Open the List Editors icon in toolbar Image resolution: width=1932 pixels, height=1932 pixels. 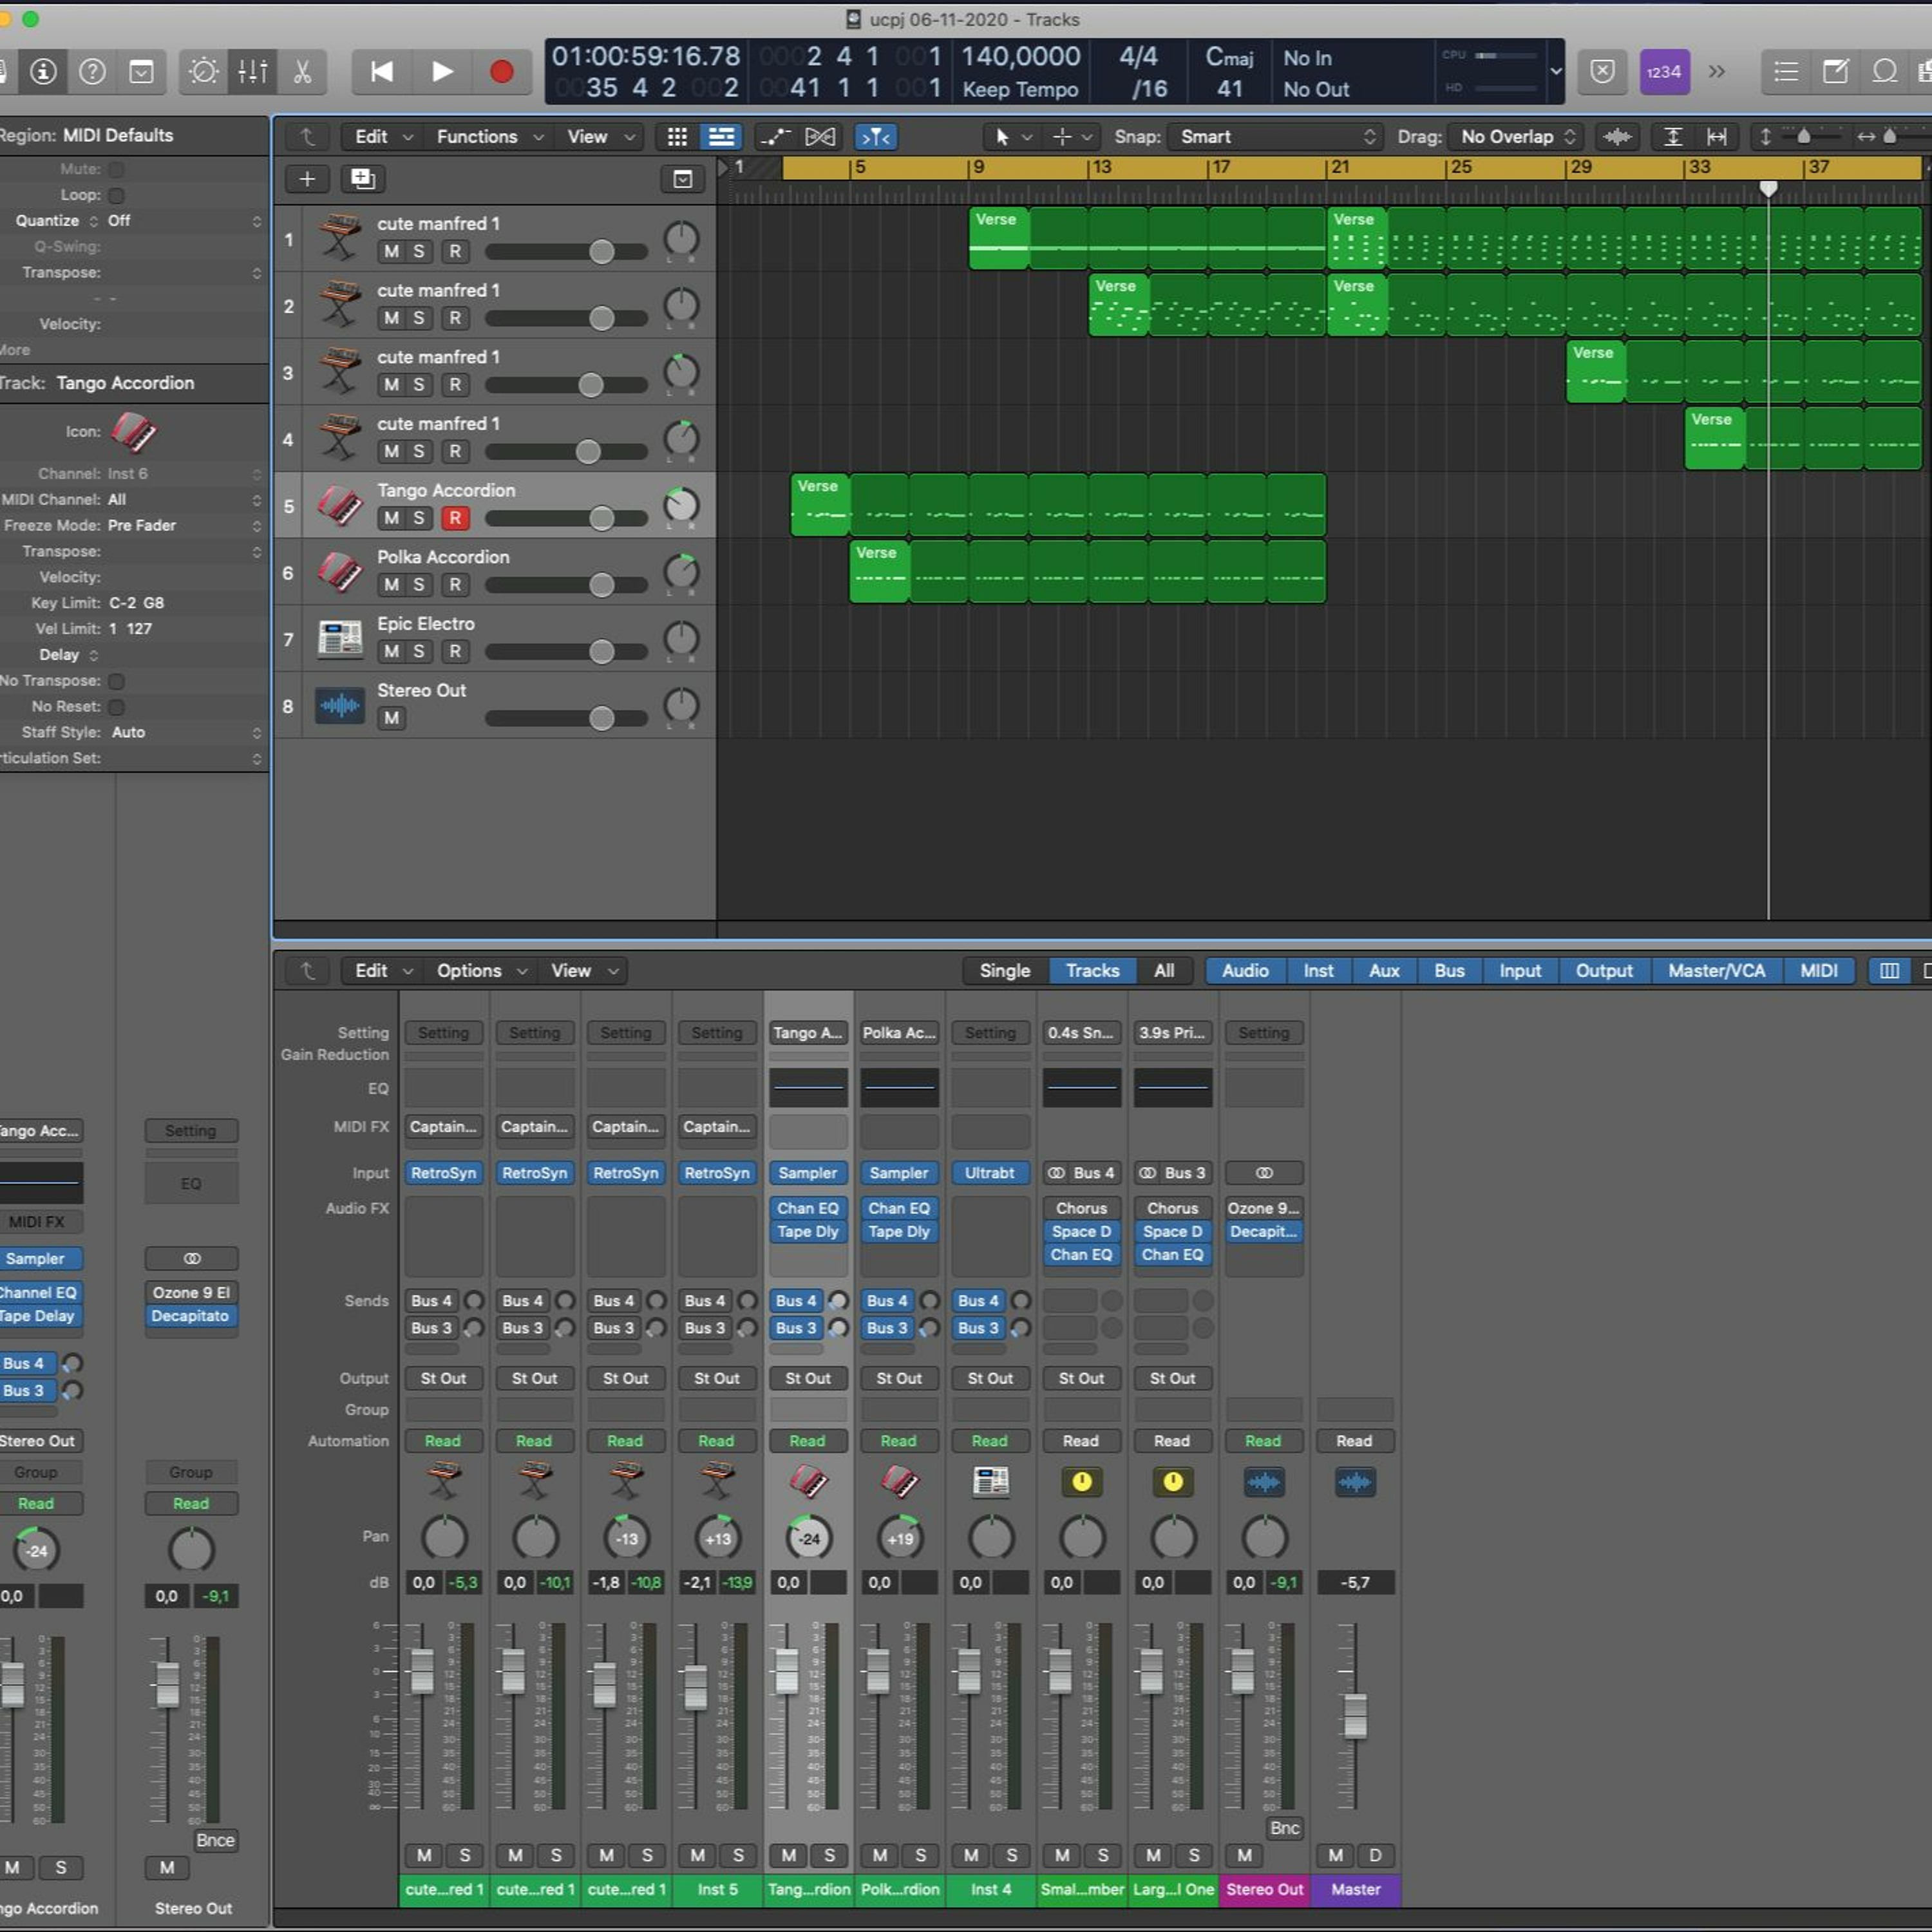point(1786,72)
